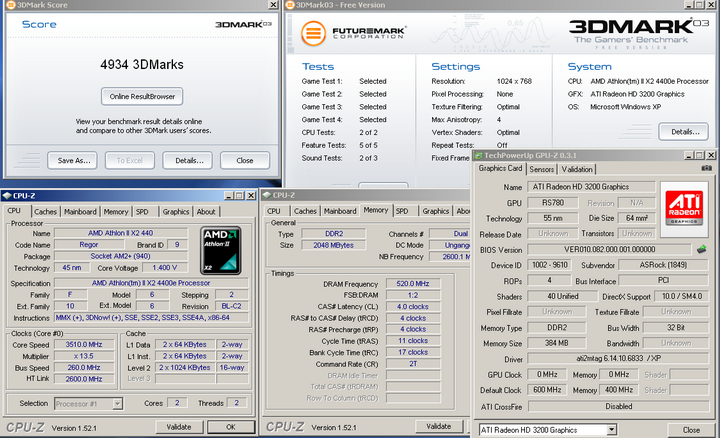Click the Subvendor ASRock (1849) field
This screenshot has width=720, height=438.
pos(664,265)
